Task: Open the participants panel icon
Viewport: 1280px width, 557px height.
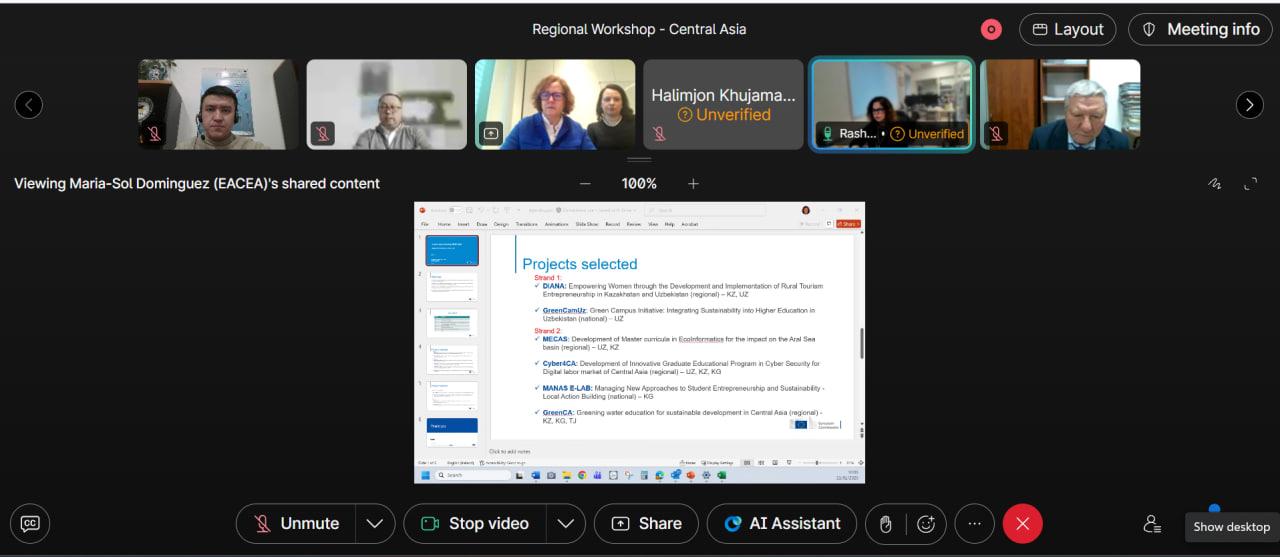Action: [x=1152, y=523]
